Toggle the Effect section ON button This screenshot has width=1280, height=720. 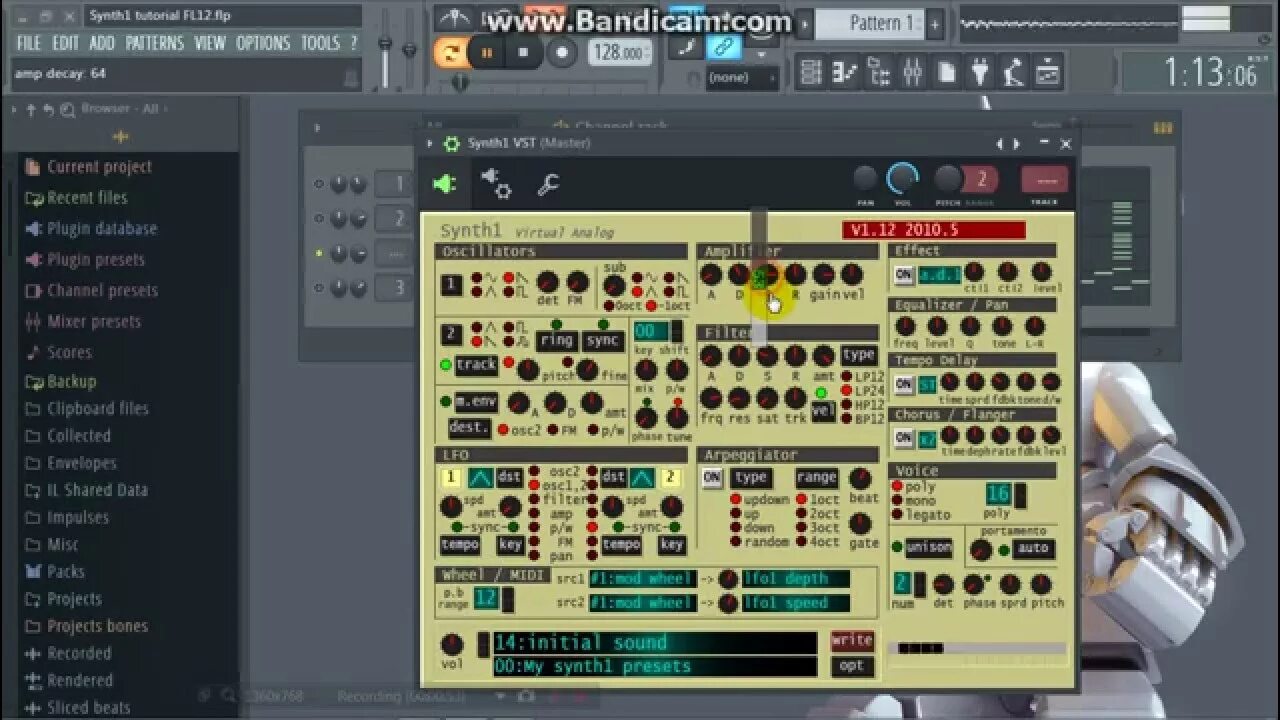pos(904,275)
